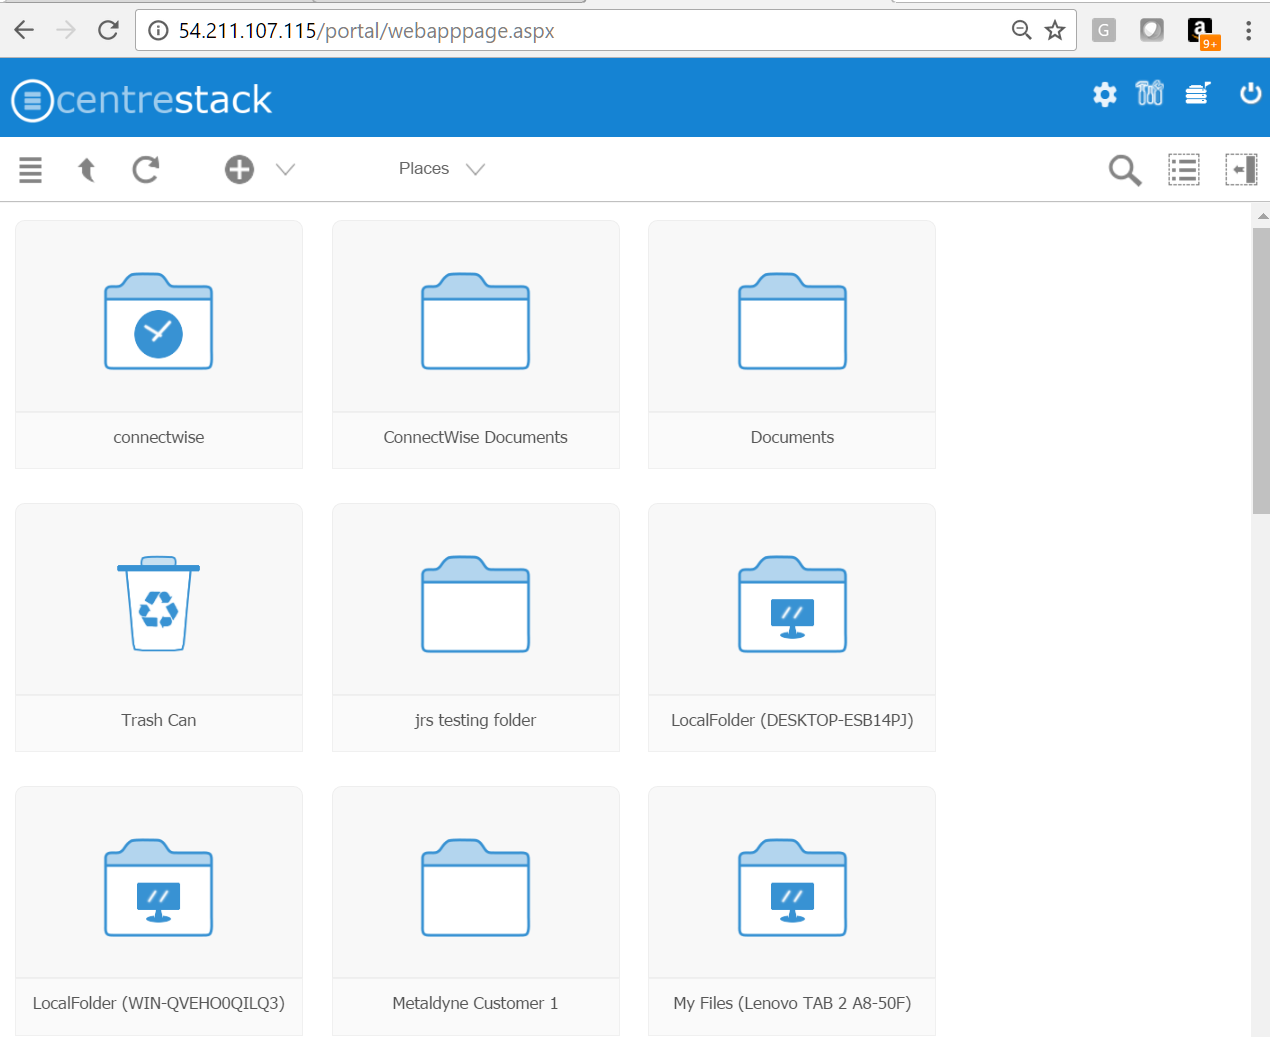
Task: Click the address bar URL
Action: (x=367, y=31)
